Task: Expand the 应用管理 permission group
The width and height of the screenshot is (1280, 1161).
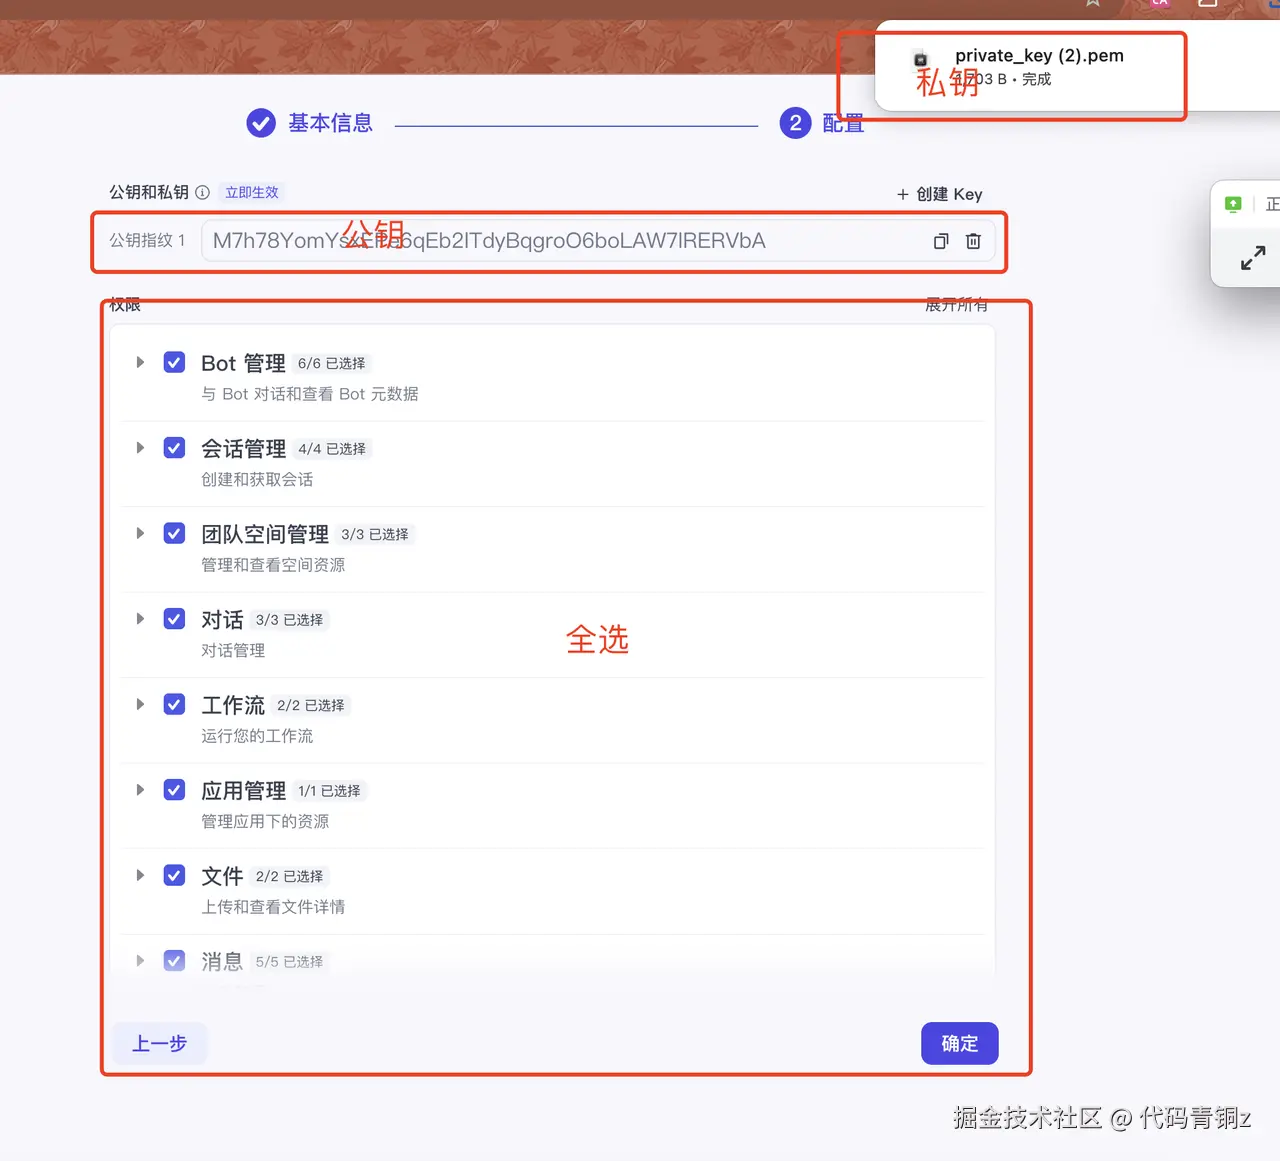Action: click(x=140, y=790)
